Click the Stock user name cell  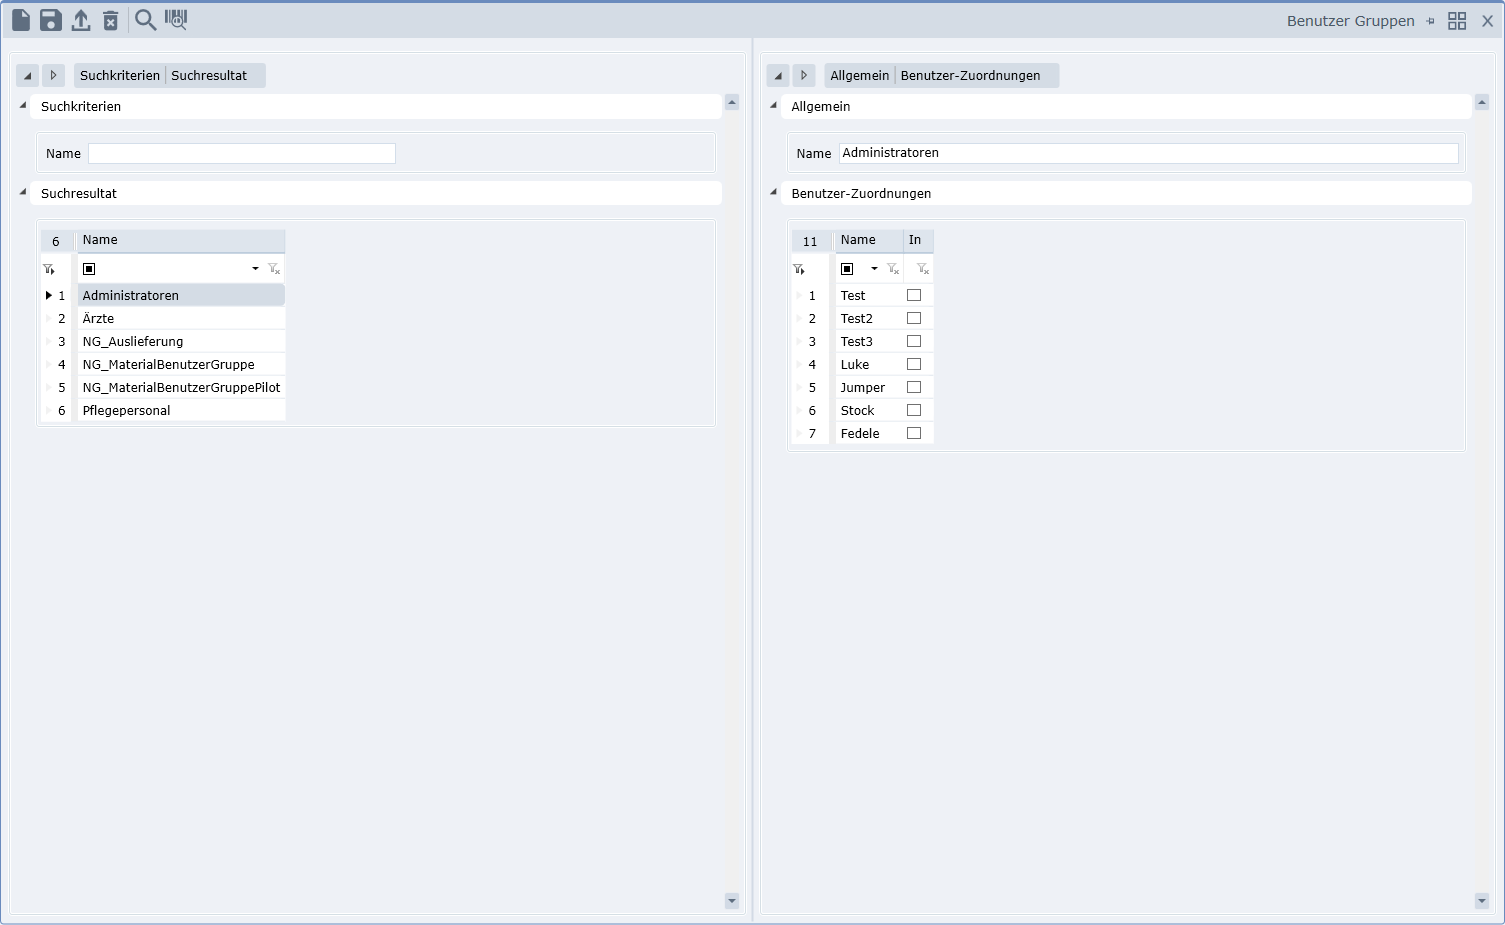point(869,410)
